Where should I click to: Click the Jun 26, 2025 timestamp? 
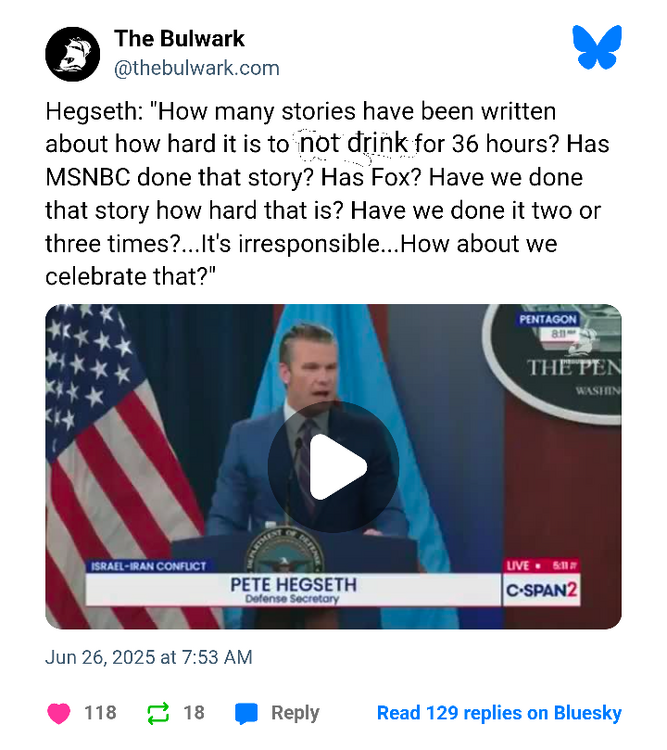click(149, 657)
